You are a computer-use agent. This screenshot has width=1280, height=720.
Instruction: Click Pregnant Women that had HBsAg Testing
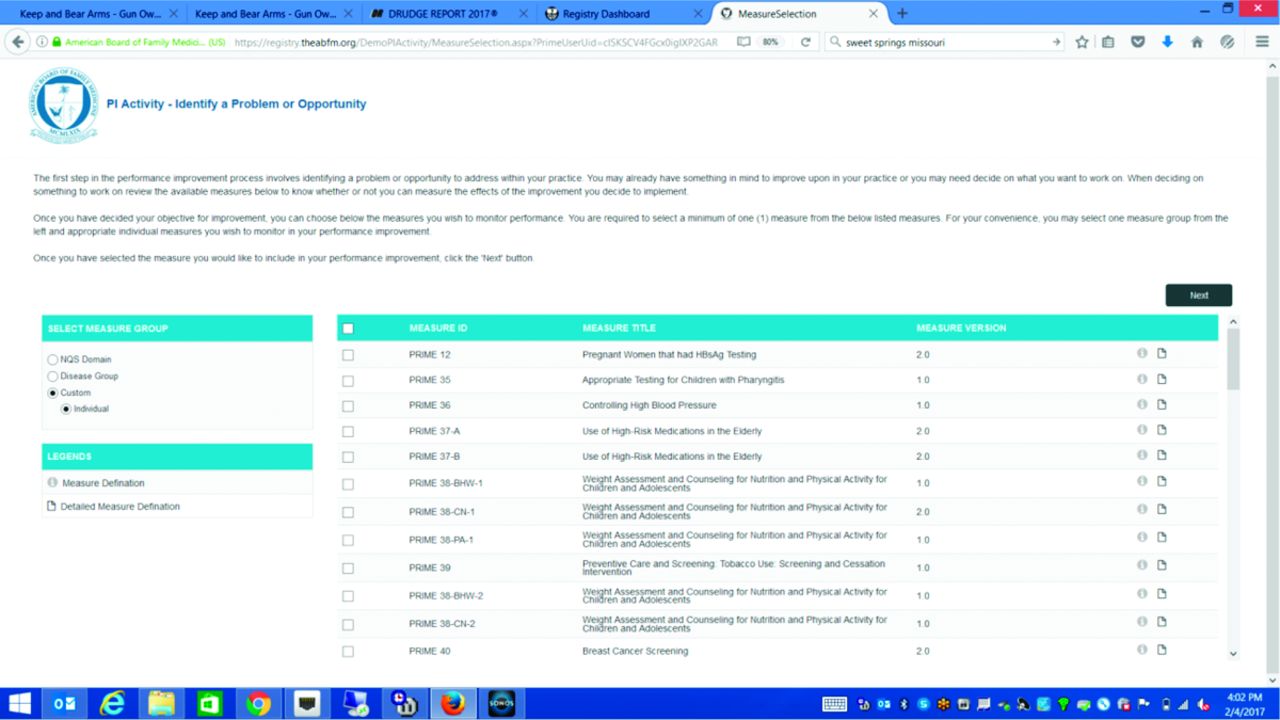669,354
